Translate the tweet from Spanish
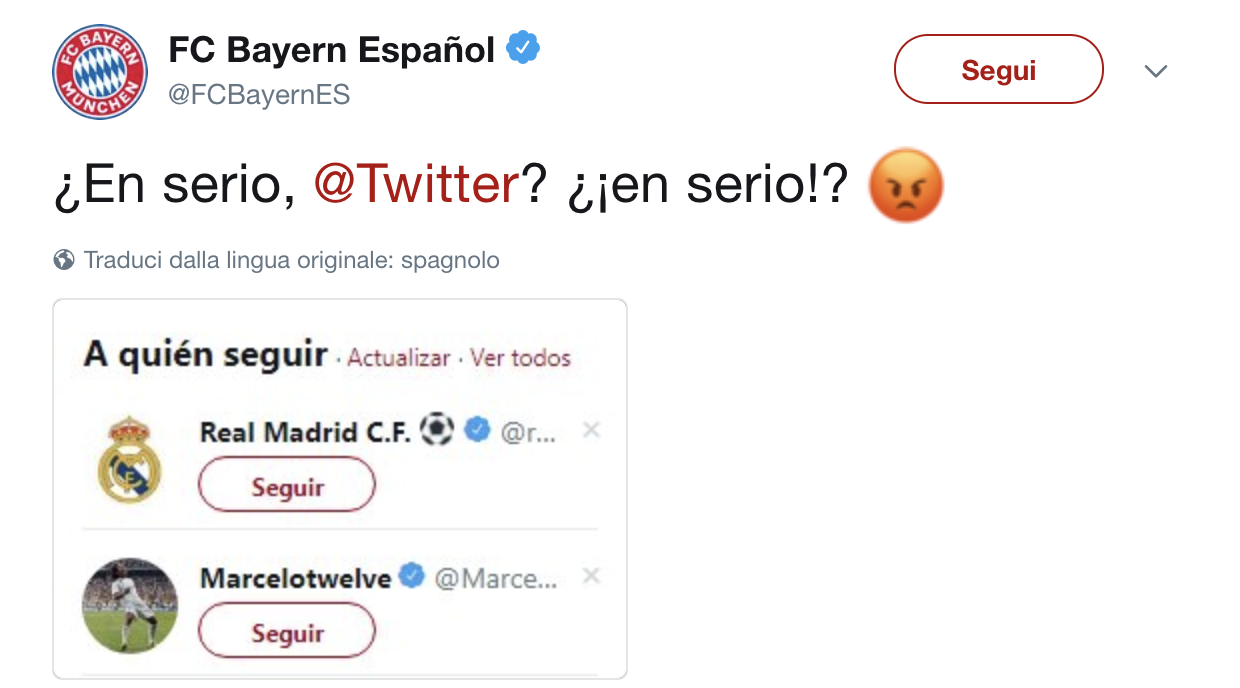 [x=291, y=261]
